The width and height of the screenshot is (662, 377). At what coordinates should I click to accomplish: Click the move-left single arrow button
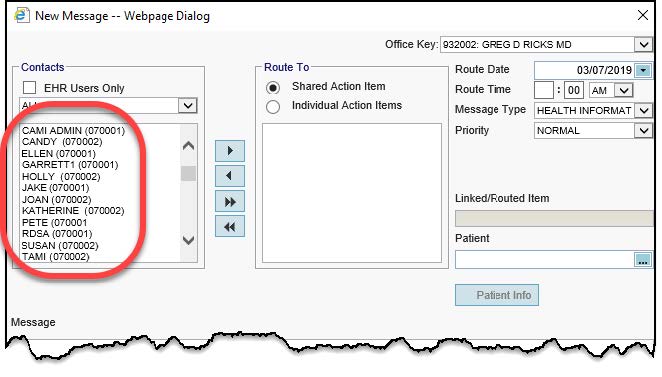click(230, 176)
